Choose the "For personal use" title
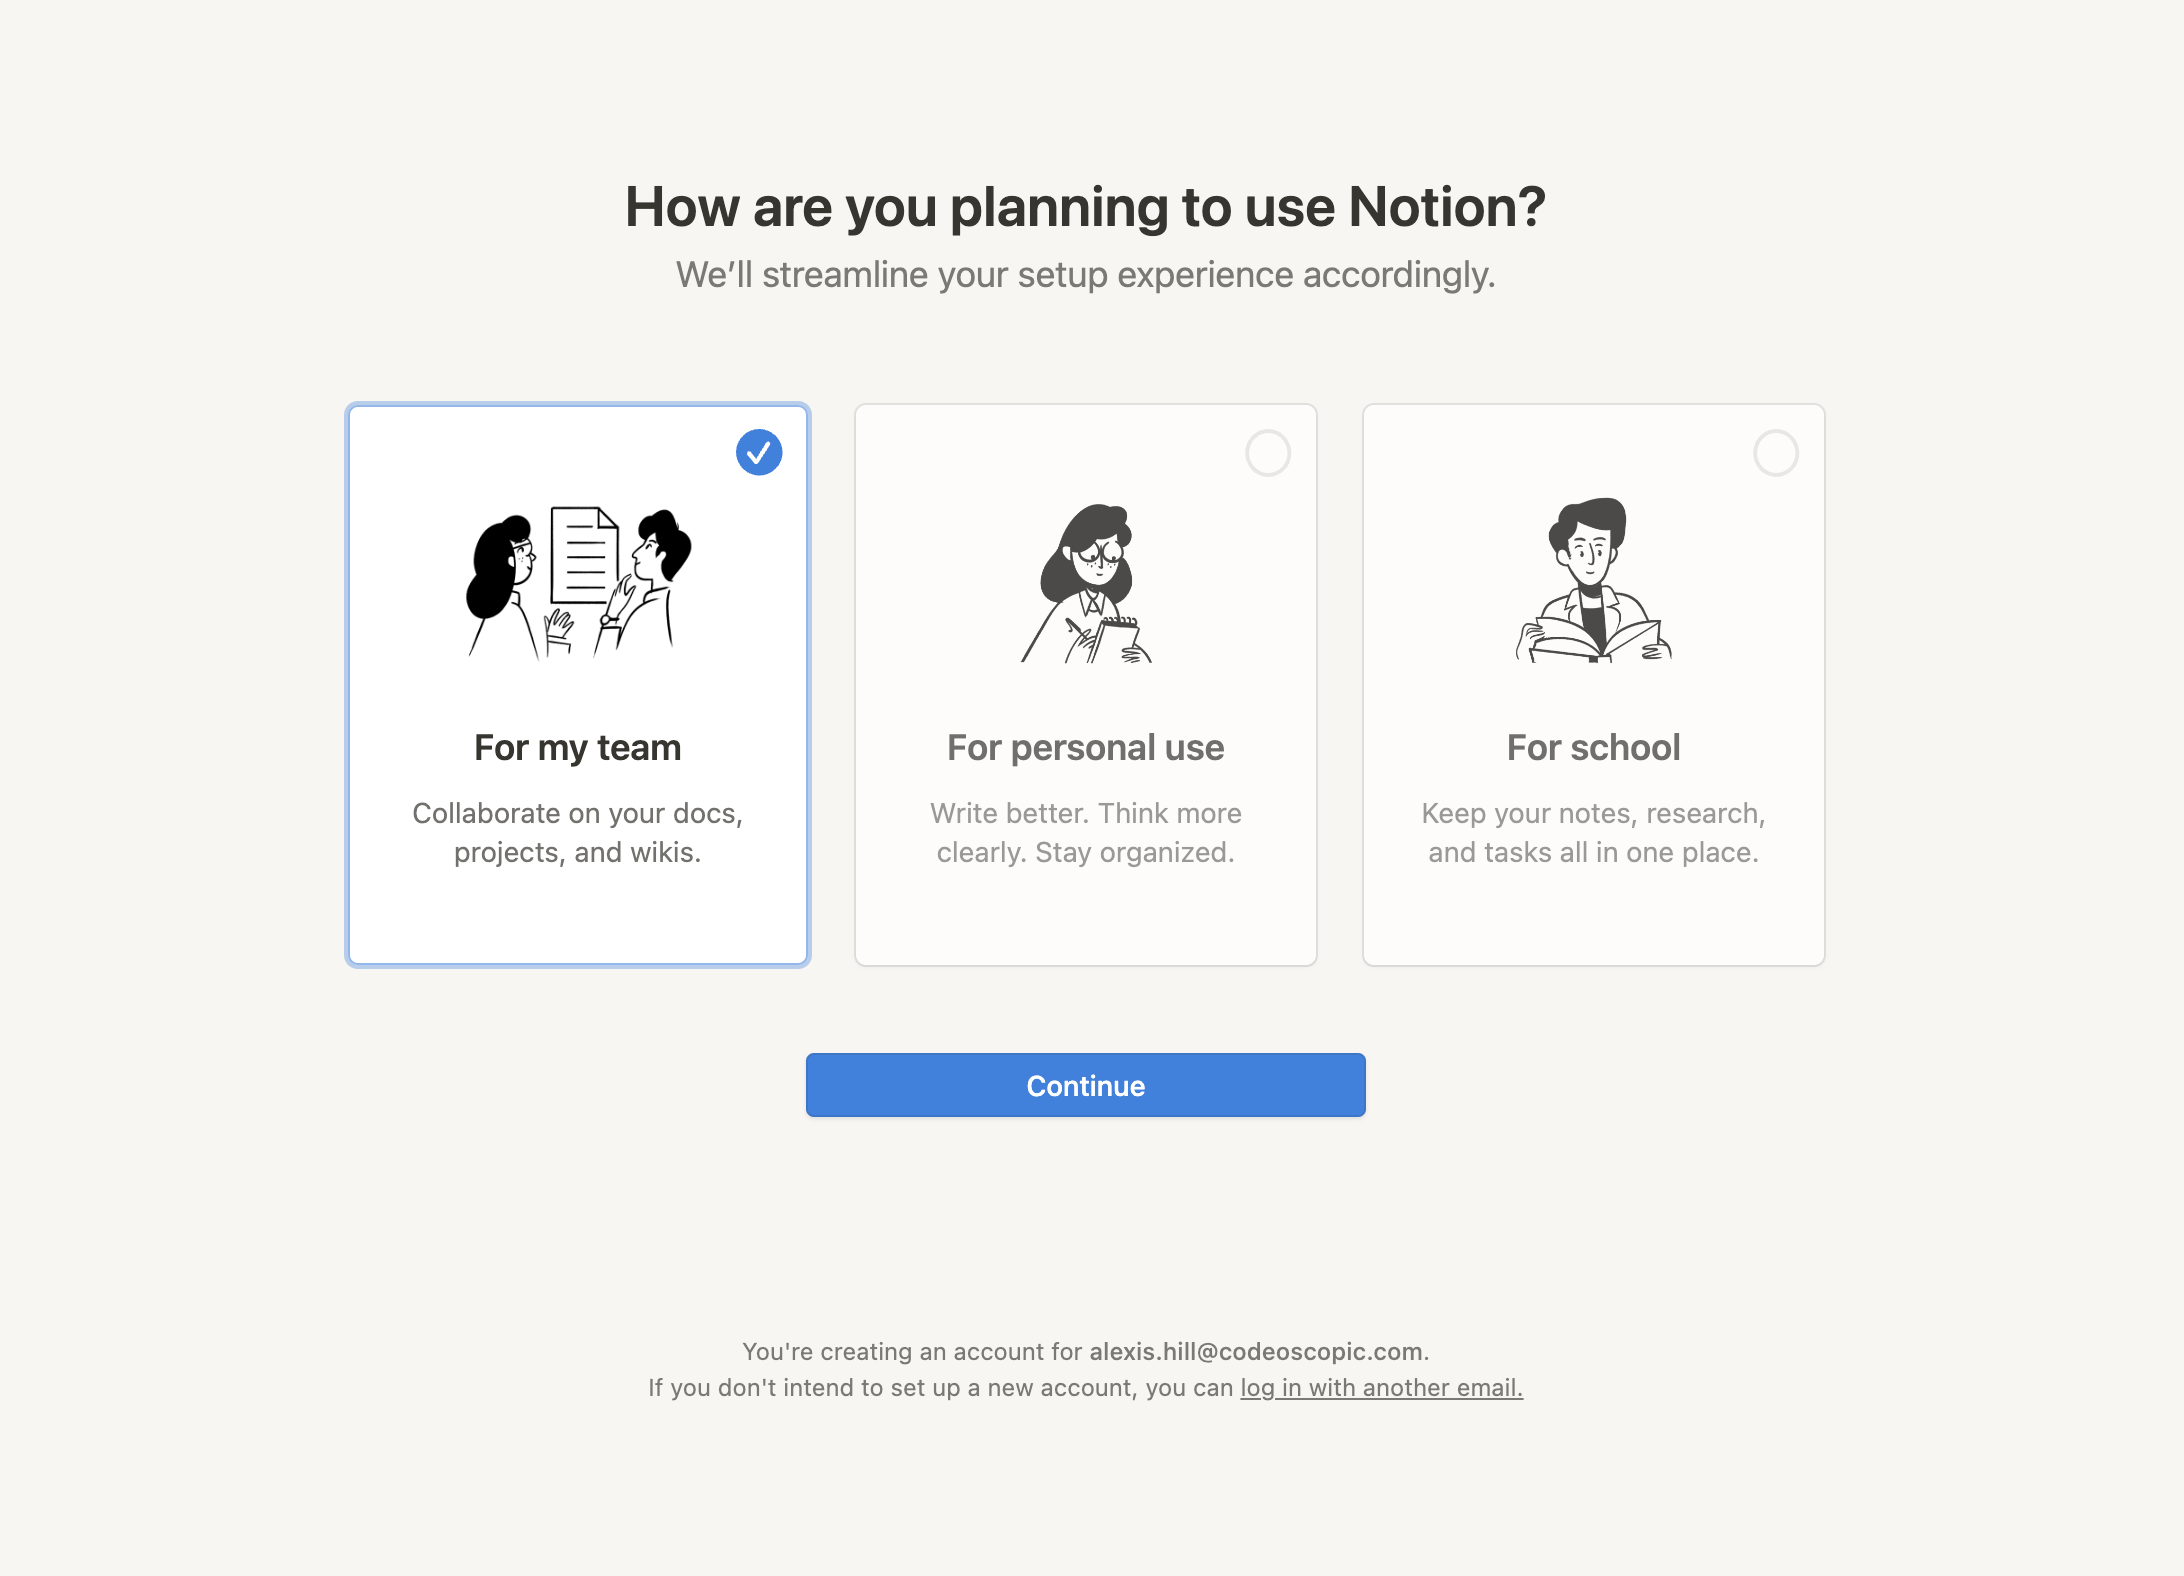The height and width of the screenshot is (1576, 2184). pyautogui.click(x=1086, y=748)
